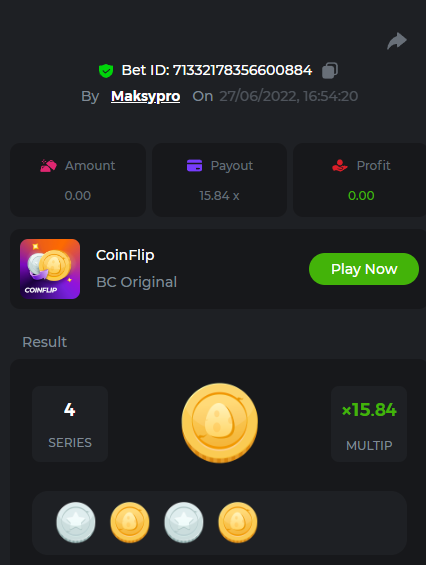The width and height of the screenshot is (426, 565).
Task: Click the pink Amount icon
Action: 48,166
